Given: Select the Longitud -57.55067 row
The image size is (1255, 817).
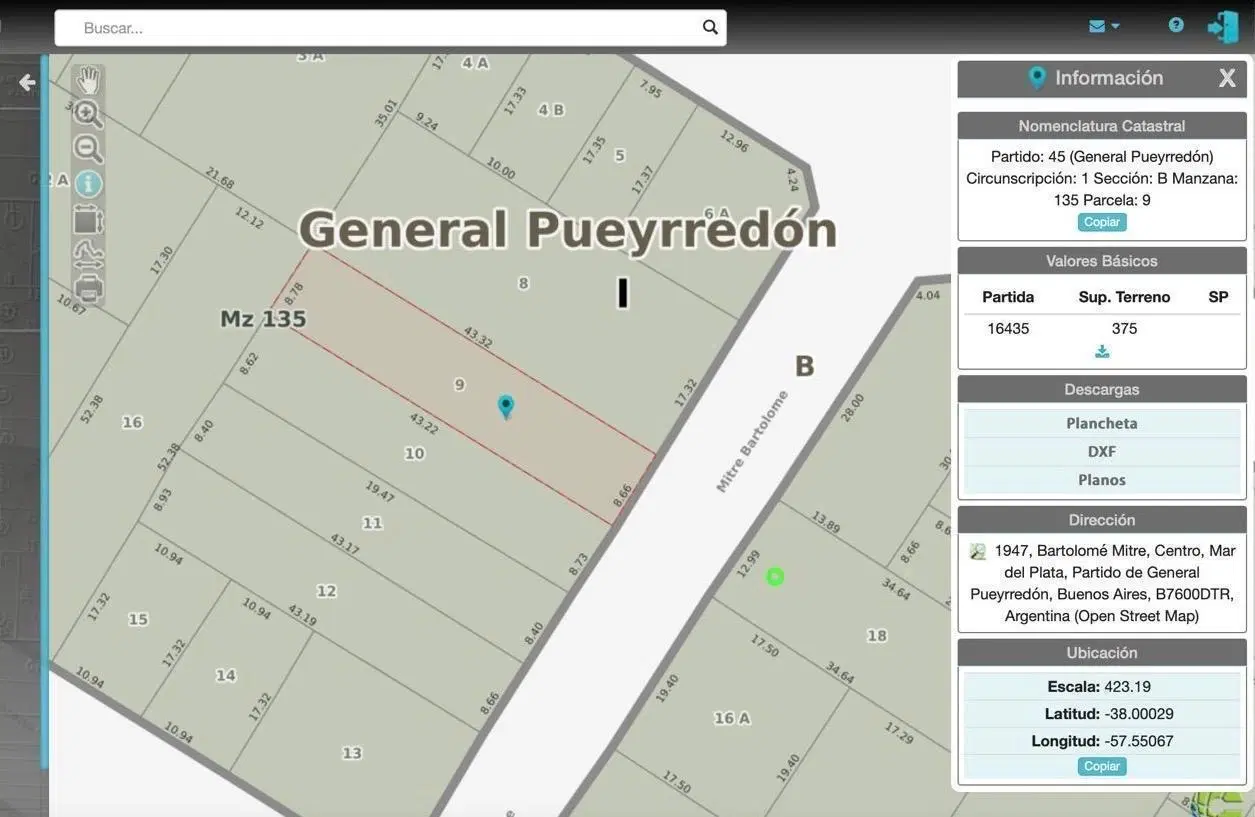Looking at the screenshot, I should [1102, 741].
